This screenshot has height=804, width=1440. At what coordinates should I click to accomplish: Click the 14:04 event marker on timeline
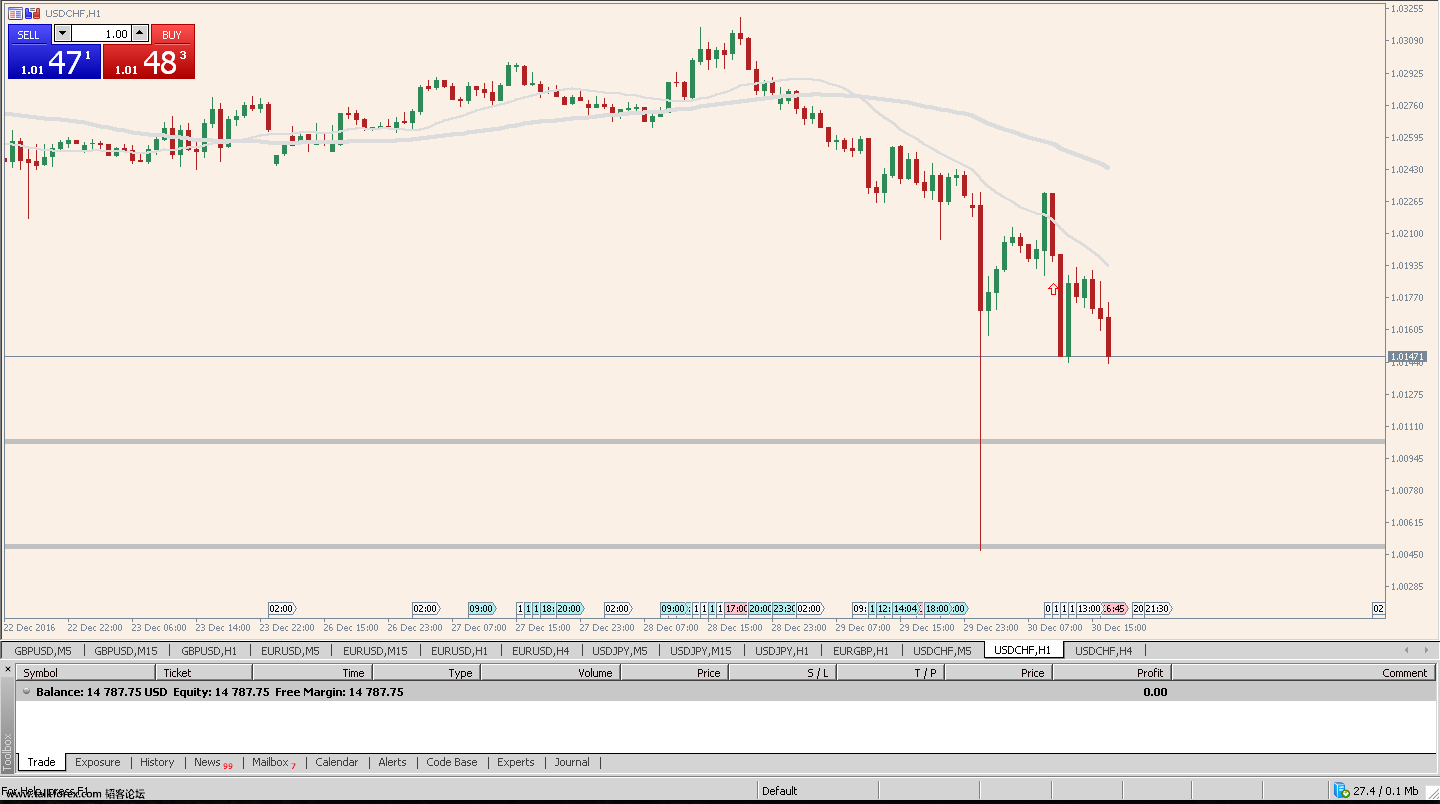[906, 608]
